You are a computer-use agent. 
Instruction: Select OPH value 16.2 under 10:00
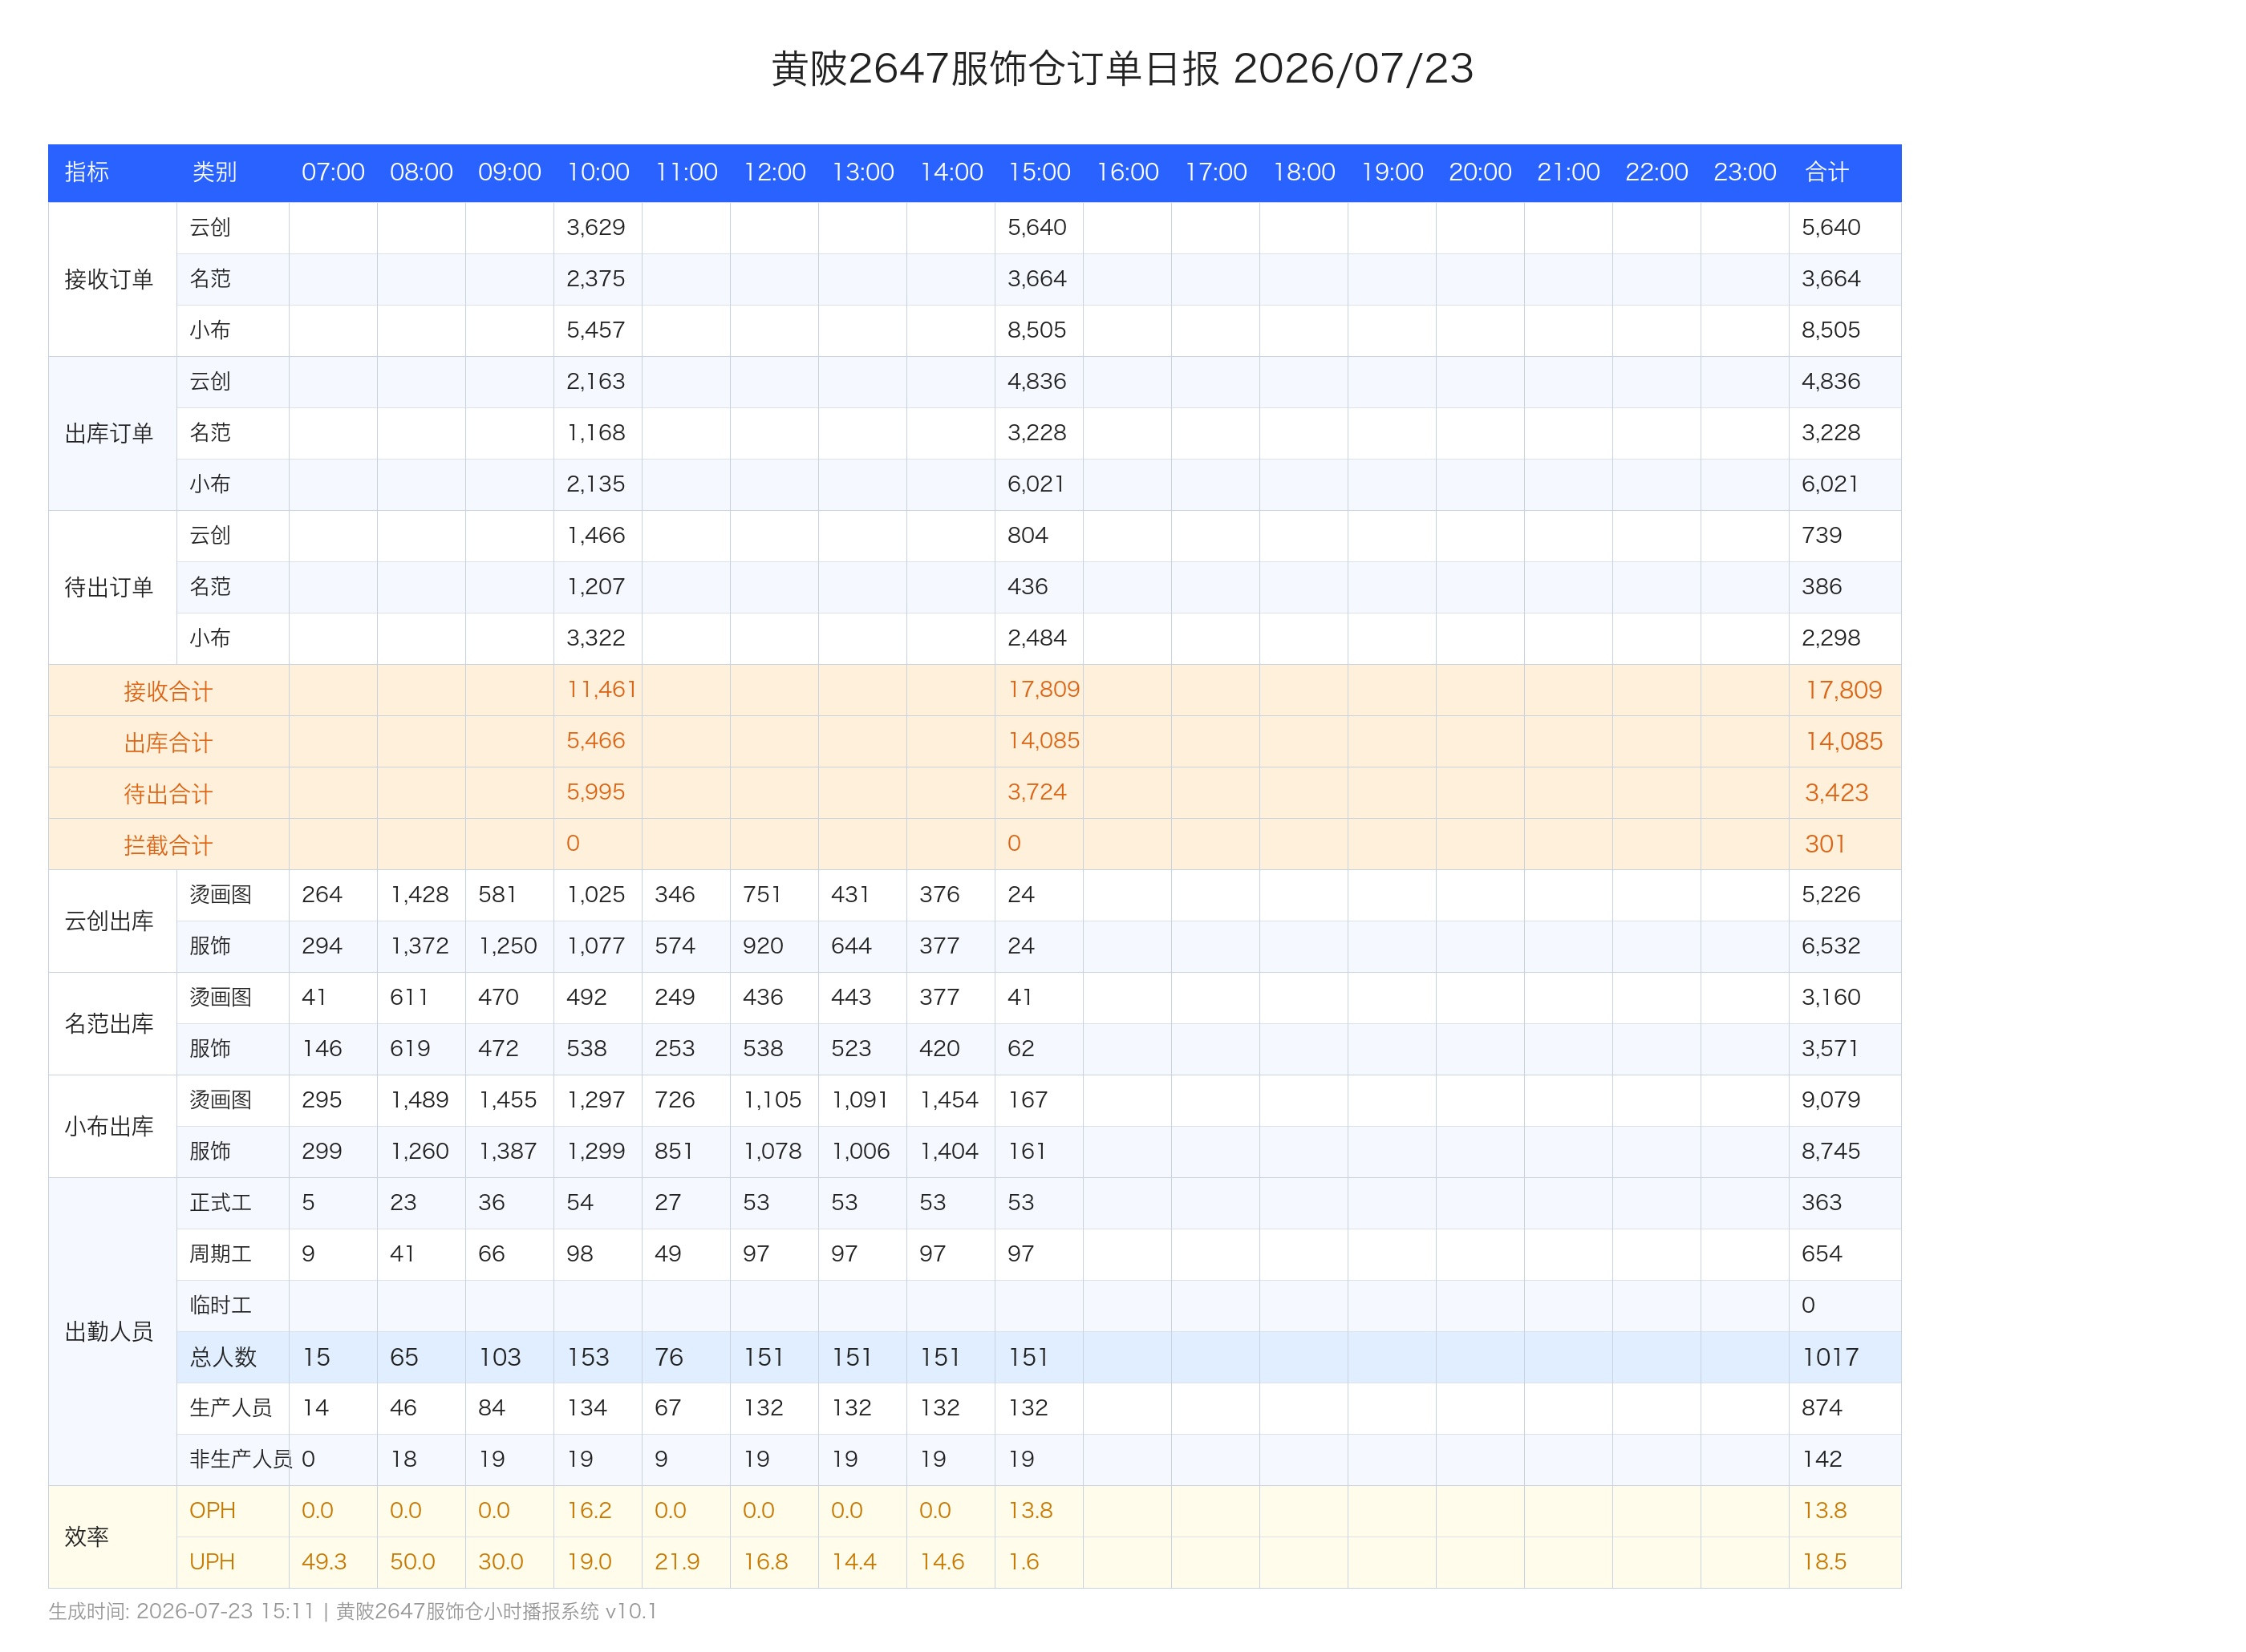click(589, 1511)
